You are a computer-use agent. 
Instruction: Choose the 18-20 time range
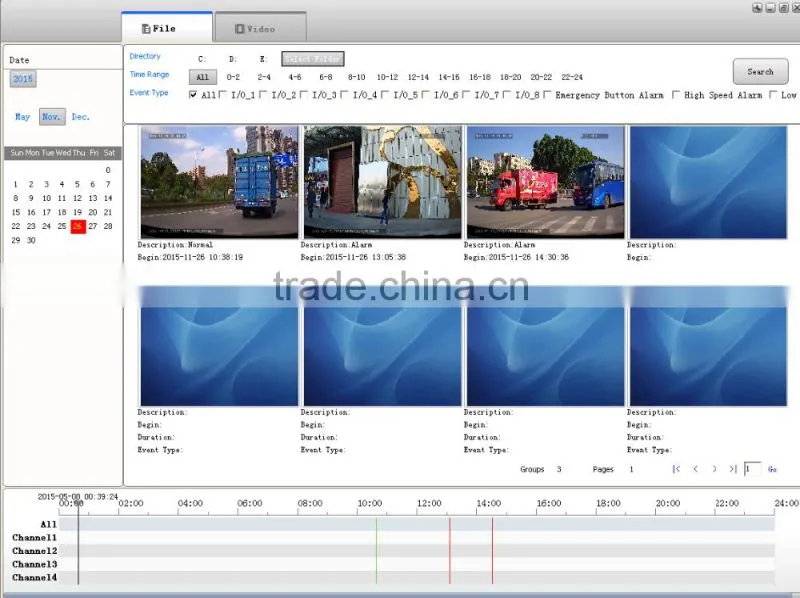pos(511,77)
